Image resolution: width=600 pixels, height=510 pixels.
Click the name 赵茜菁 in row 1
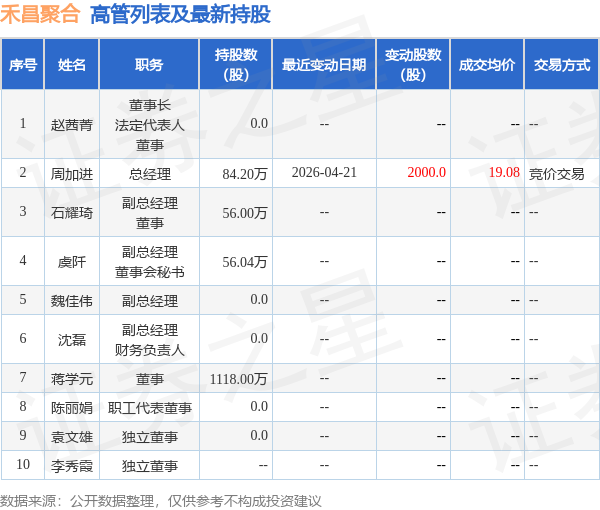click(x=72, y=125)
